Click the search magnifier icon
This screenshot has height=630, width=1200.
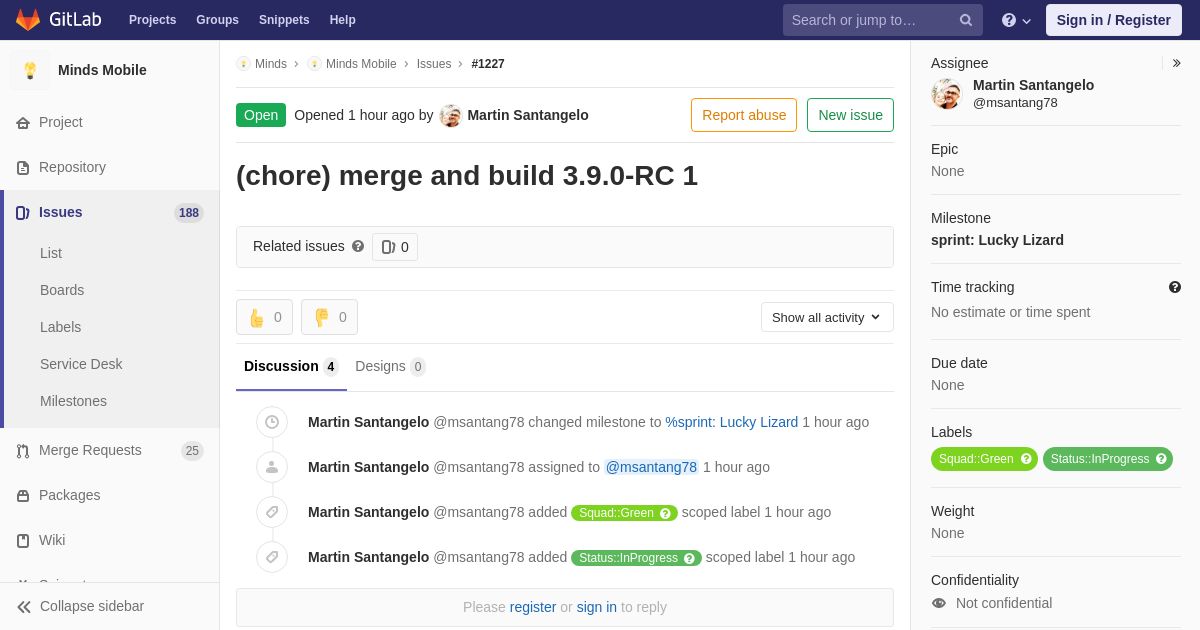pos(965,20)
